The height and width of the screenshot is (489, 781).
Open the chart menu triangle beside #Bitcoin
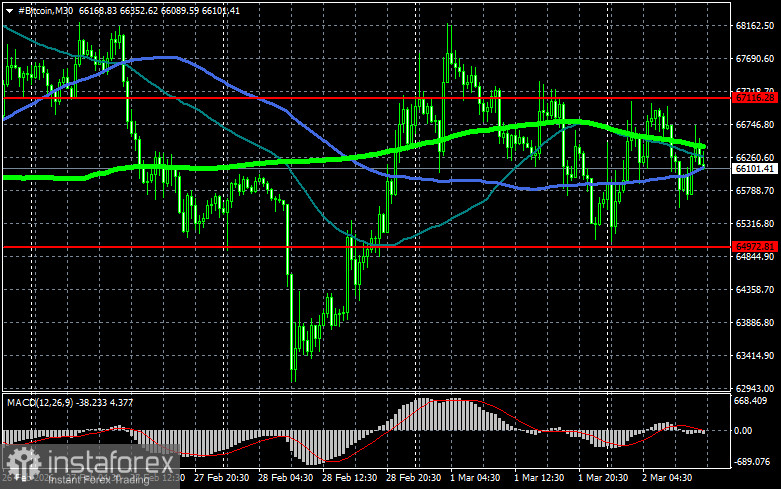(x=9, y=11)
